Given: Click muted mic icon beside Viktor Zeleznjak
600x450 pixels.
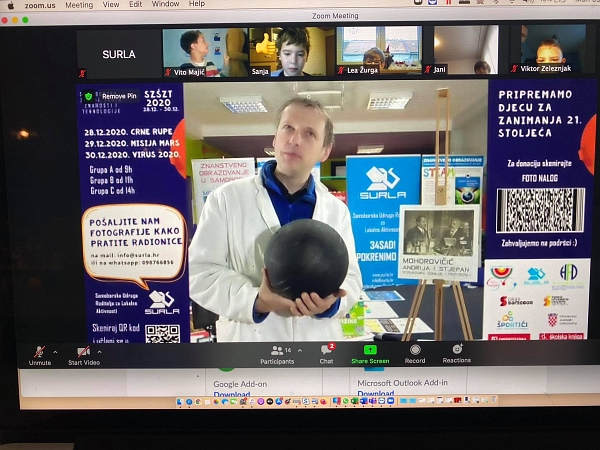Looking at the screenshot, I should [x=515, y=68].
